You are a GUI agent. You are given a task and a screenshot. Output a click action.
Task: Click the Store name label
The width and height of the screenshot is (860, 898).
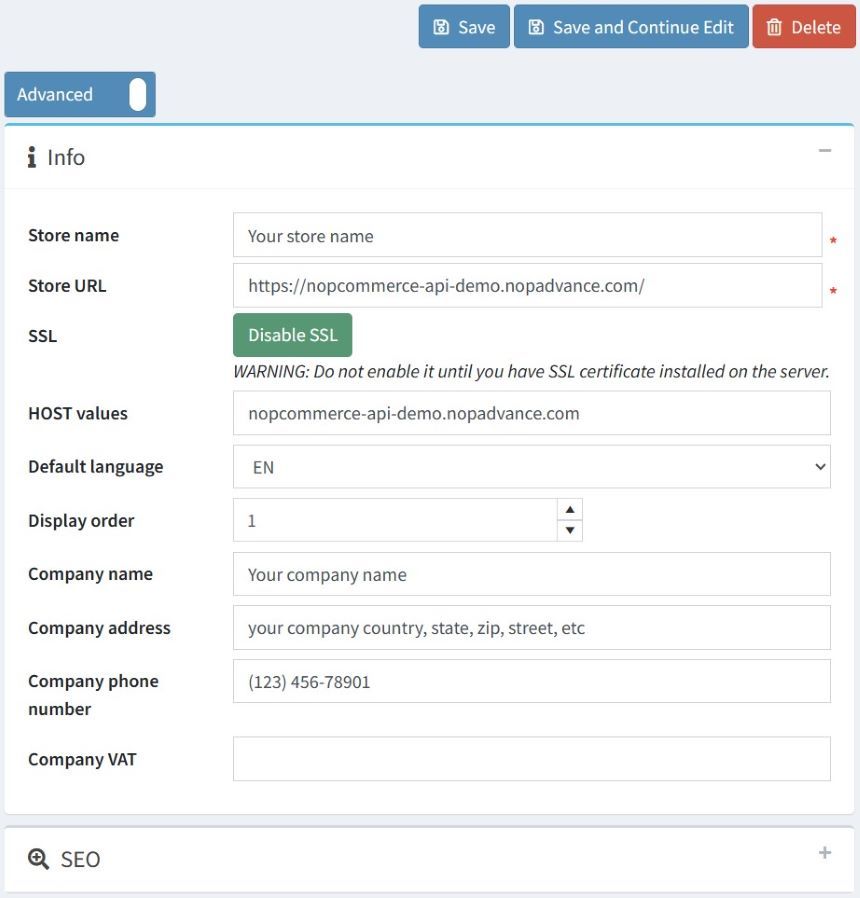pos(73,235)
